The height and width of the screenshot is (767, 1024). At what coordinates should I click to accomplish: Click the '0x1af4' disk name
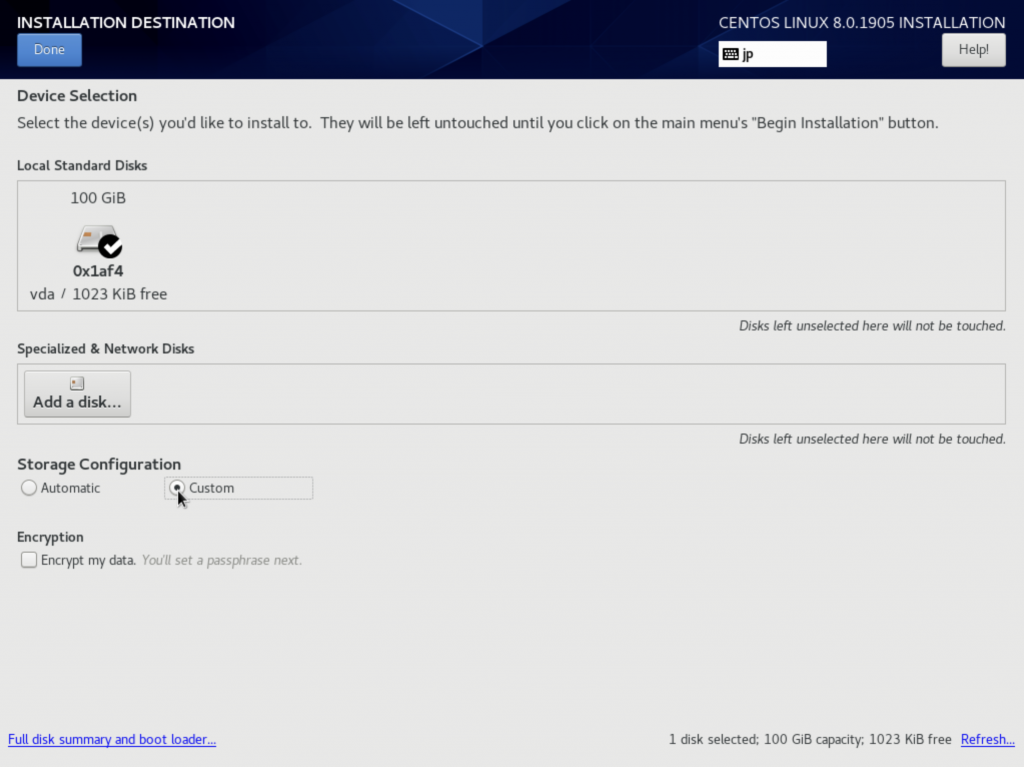98,271
